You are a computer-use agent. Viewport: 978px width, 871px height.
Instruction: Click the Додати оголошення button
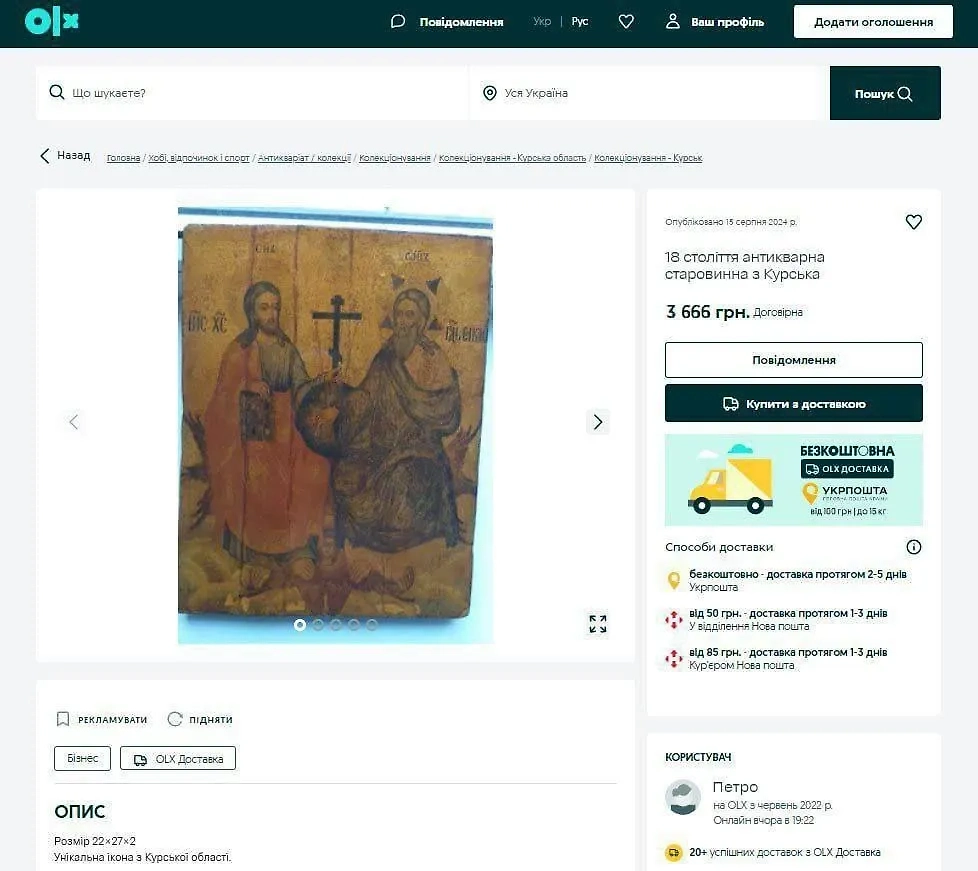pos(872,20)
